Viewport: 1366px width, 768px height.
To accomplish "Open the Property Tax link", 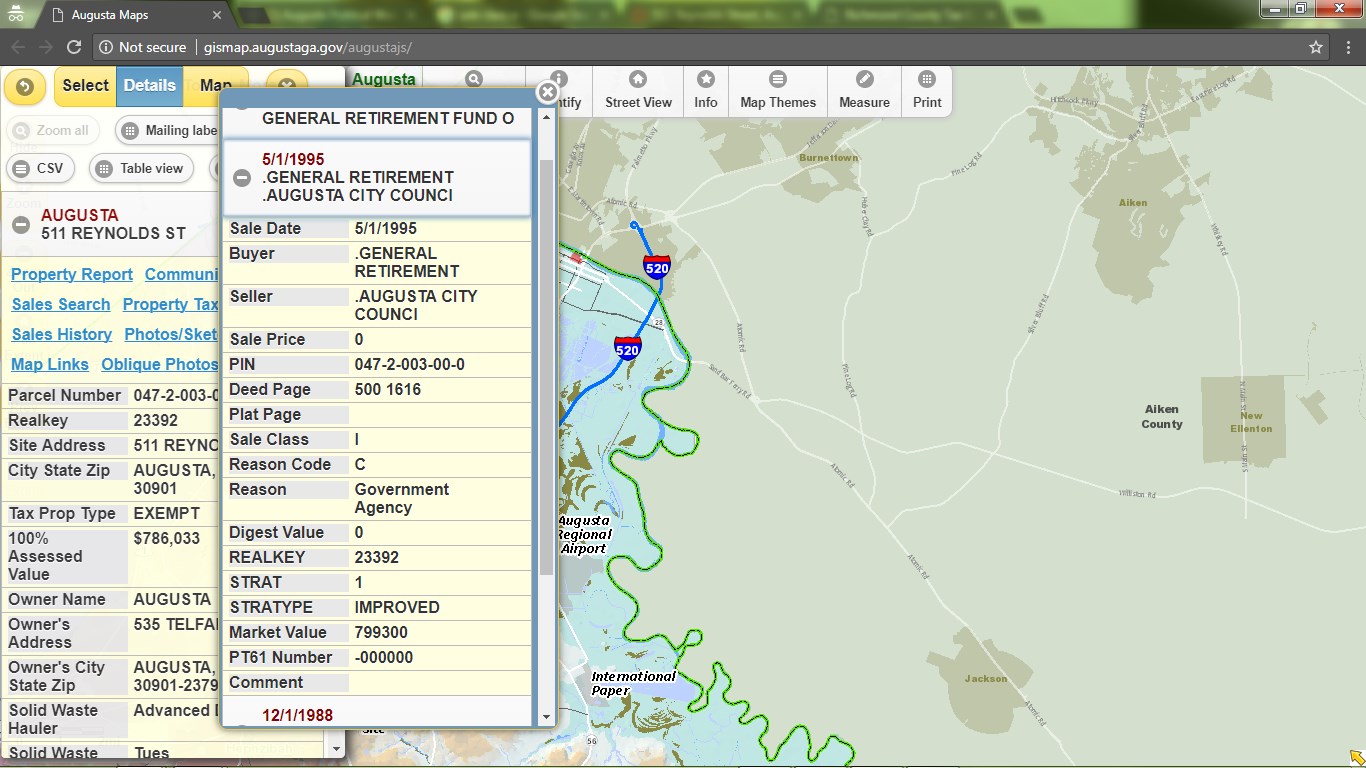I will (x=170, y=304).
